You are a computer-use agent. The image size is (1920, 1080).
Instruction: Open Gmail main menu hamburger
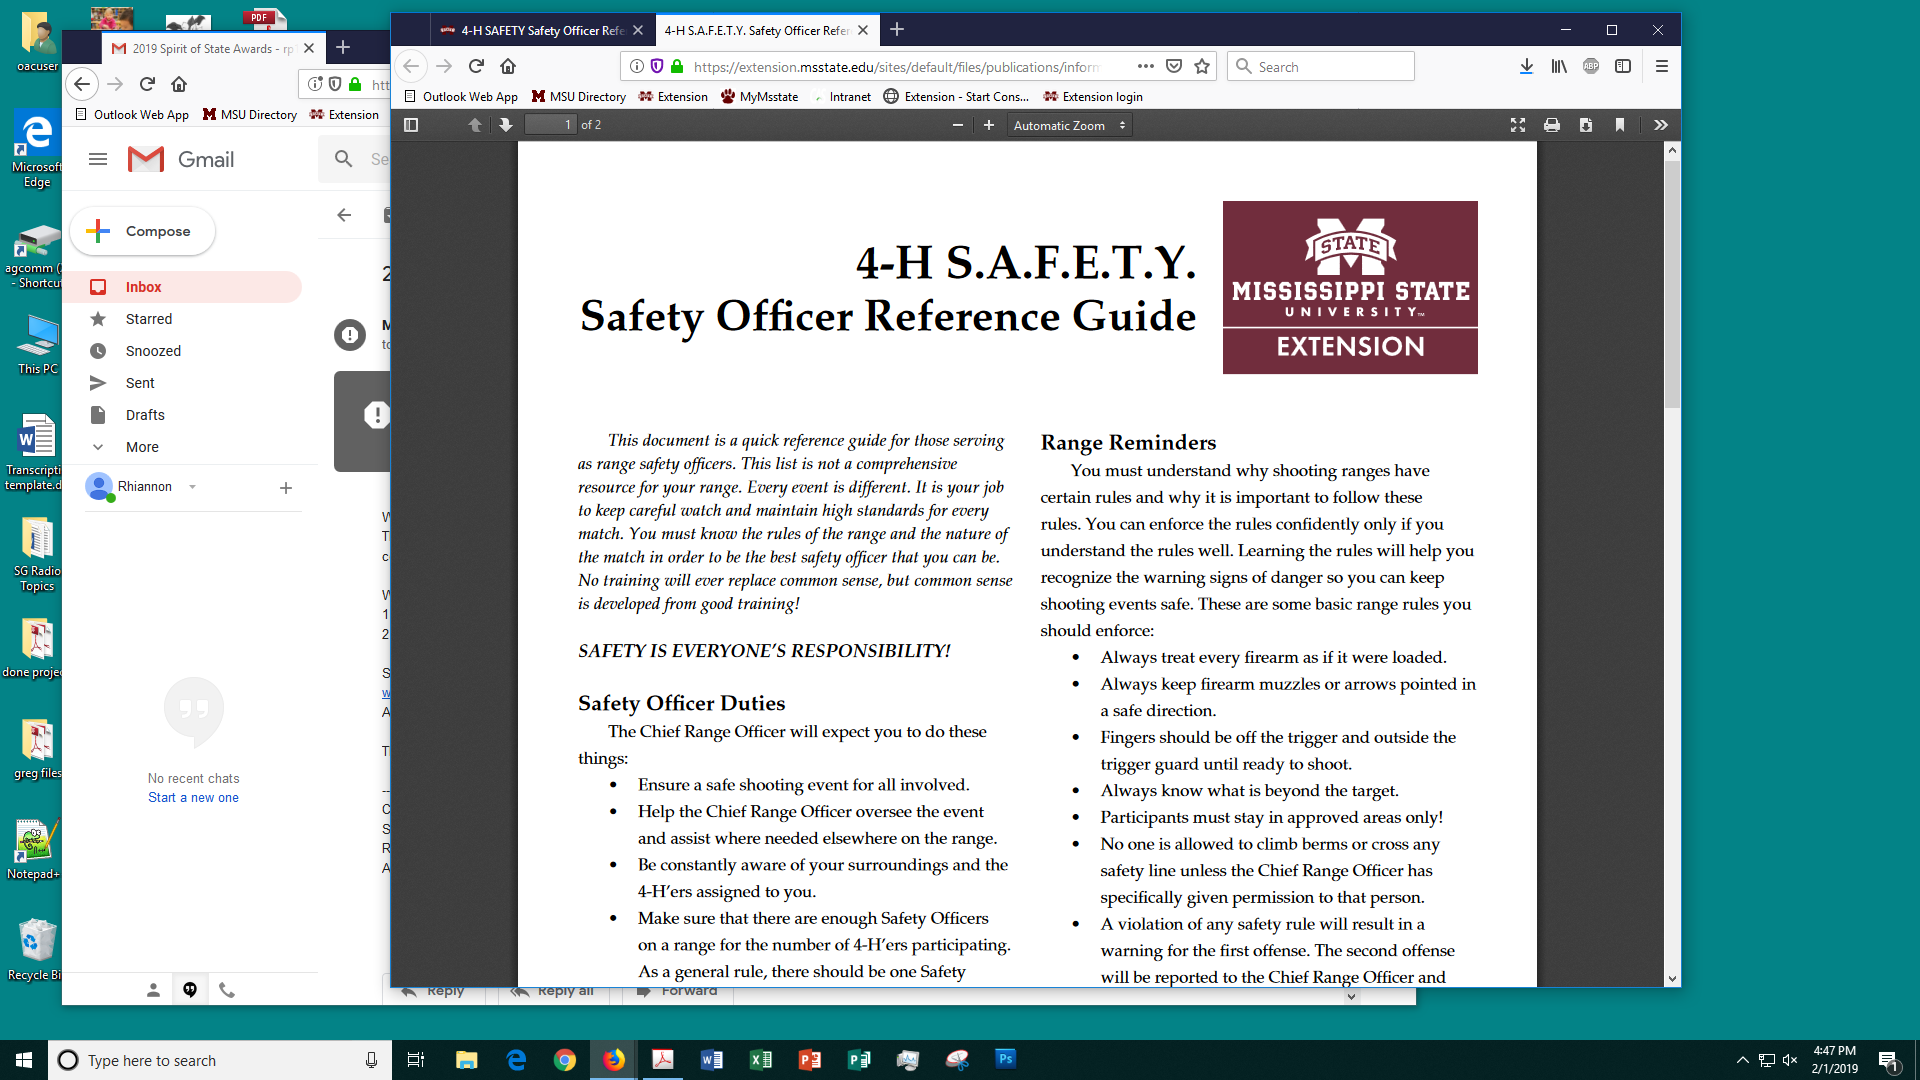[98, 159]
